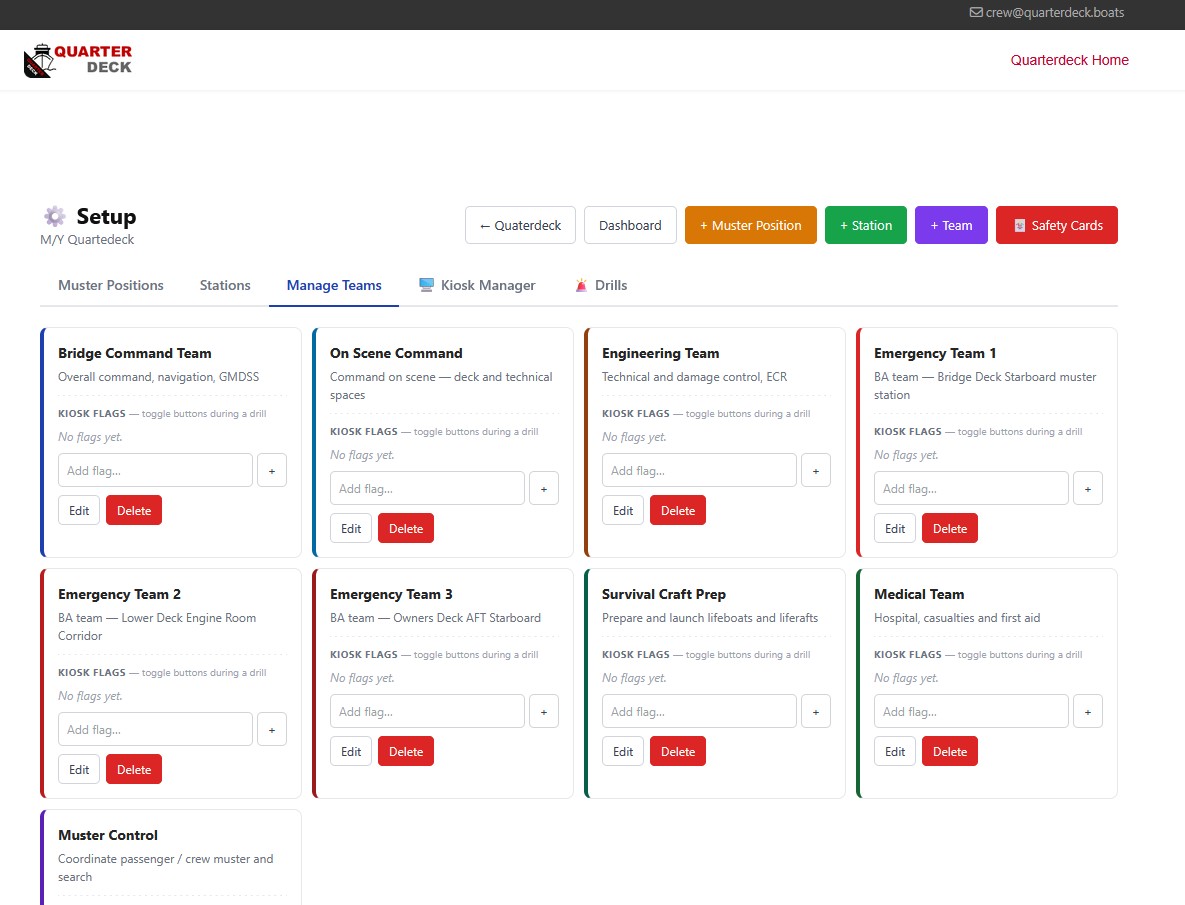Image resolution: width=1185 pixels, height=905 pixels.
Task: Click 'Overall command, navigation, GMDSS' text
Action: [159, 377]
